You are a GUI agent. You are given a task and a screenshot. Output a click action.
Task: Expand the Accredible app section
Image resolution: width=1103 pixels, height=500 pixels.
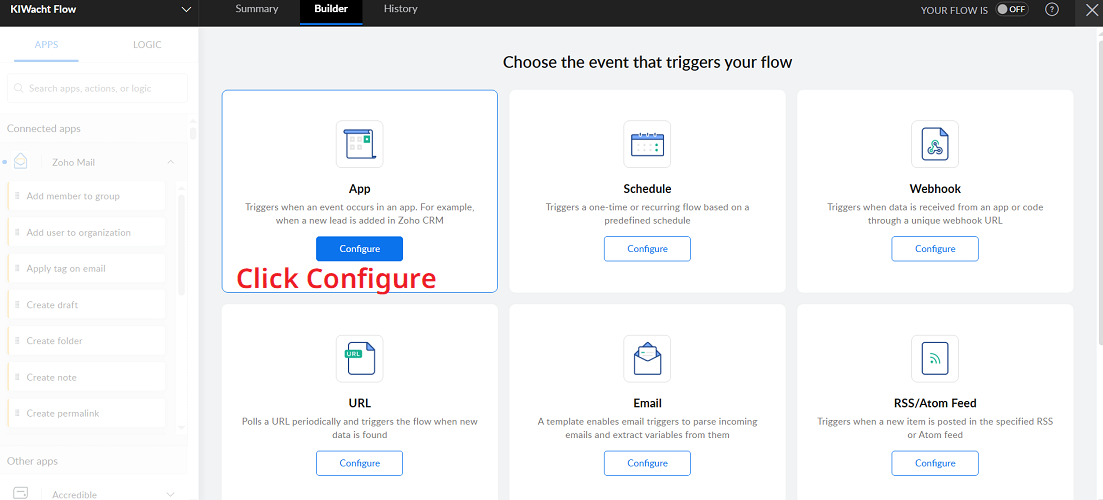[x=171, y=494]
